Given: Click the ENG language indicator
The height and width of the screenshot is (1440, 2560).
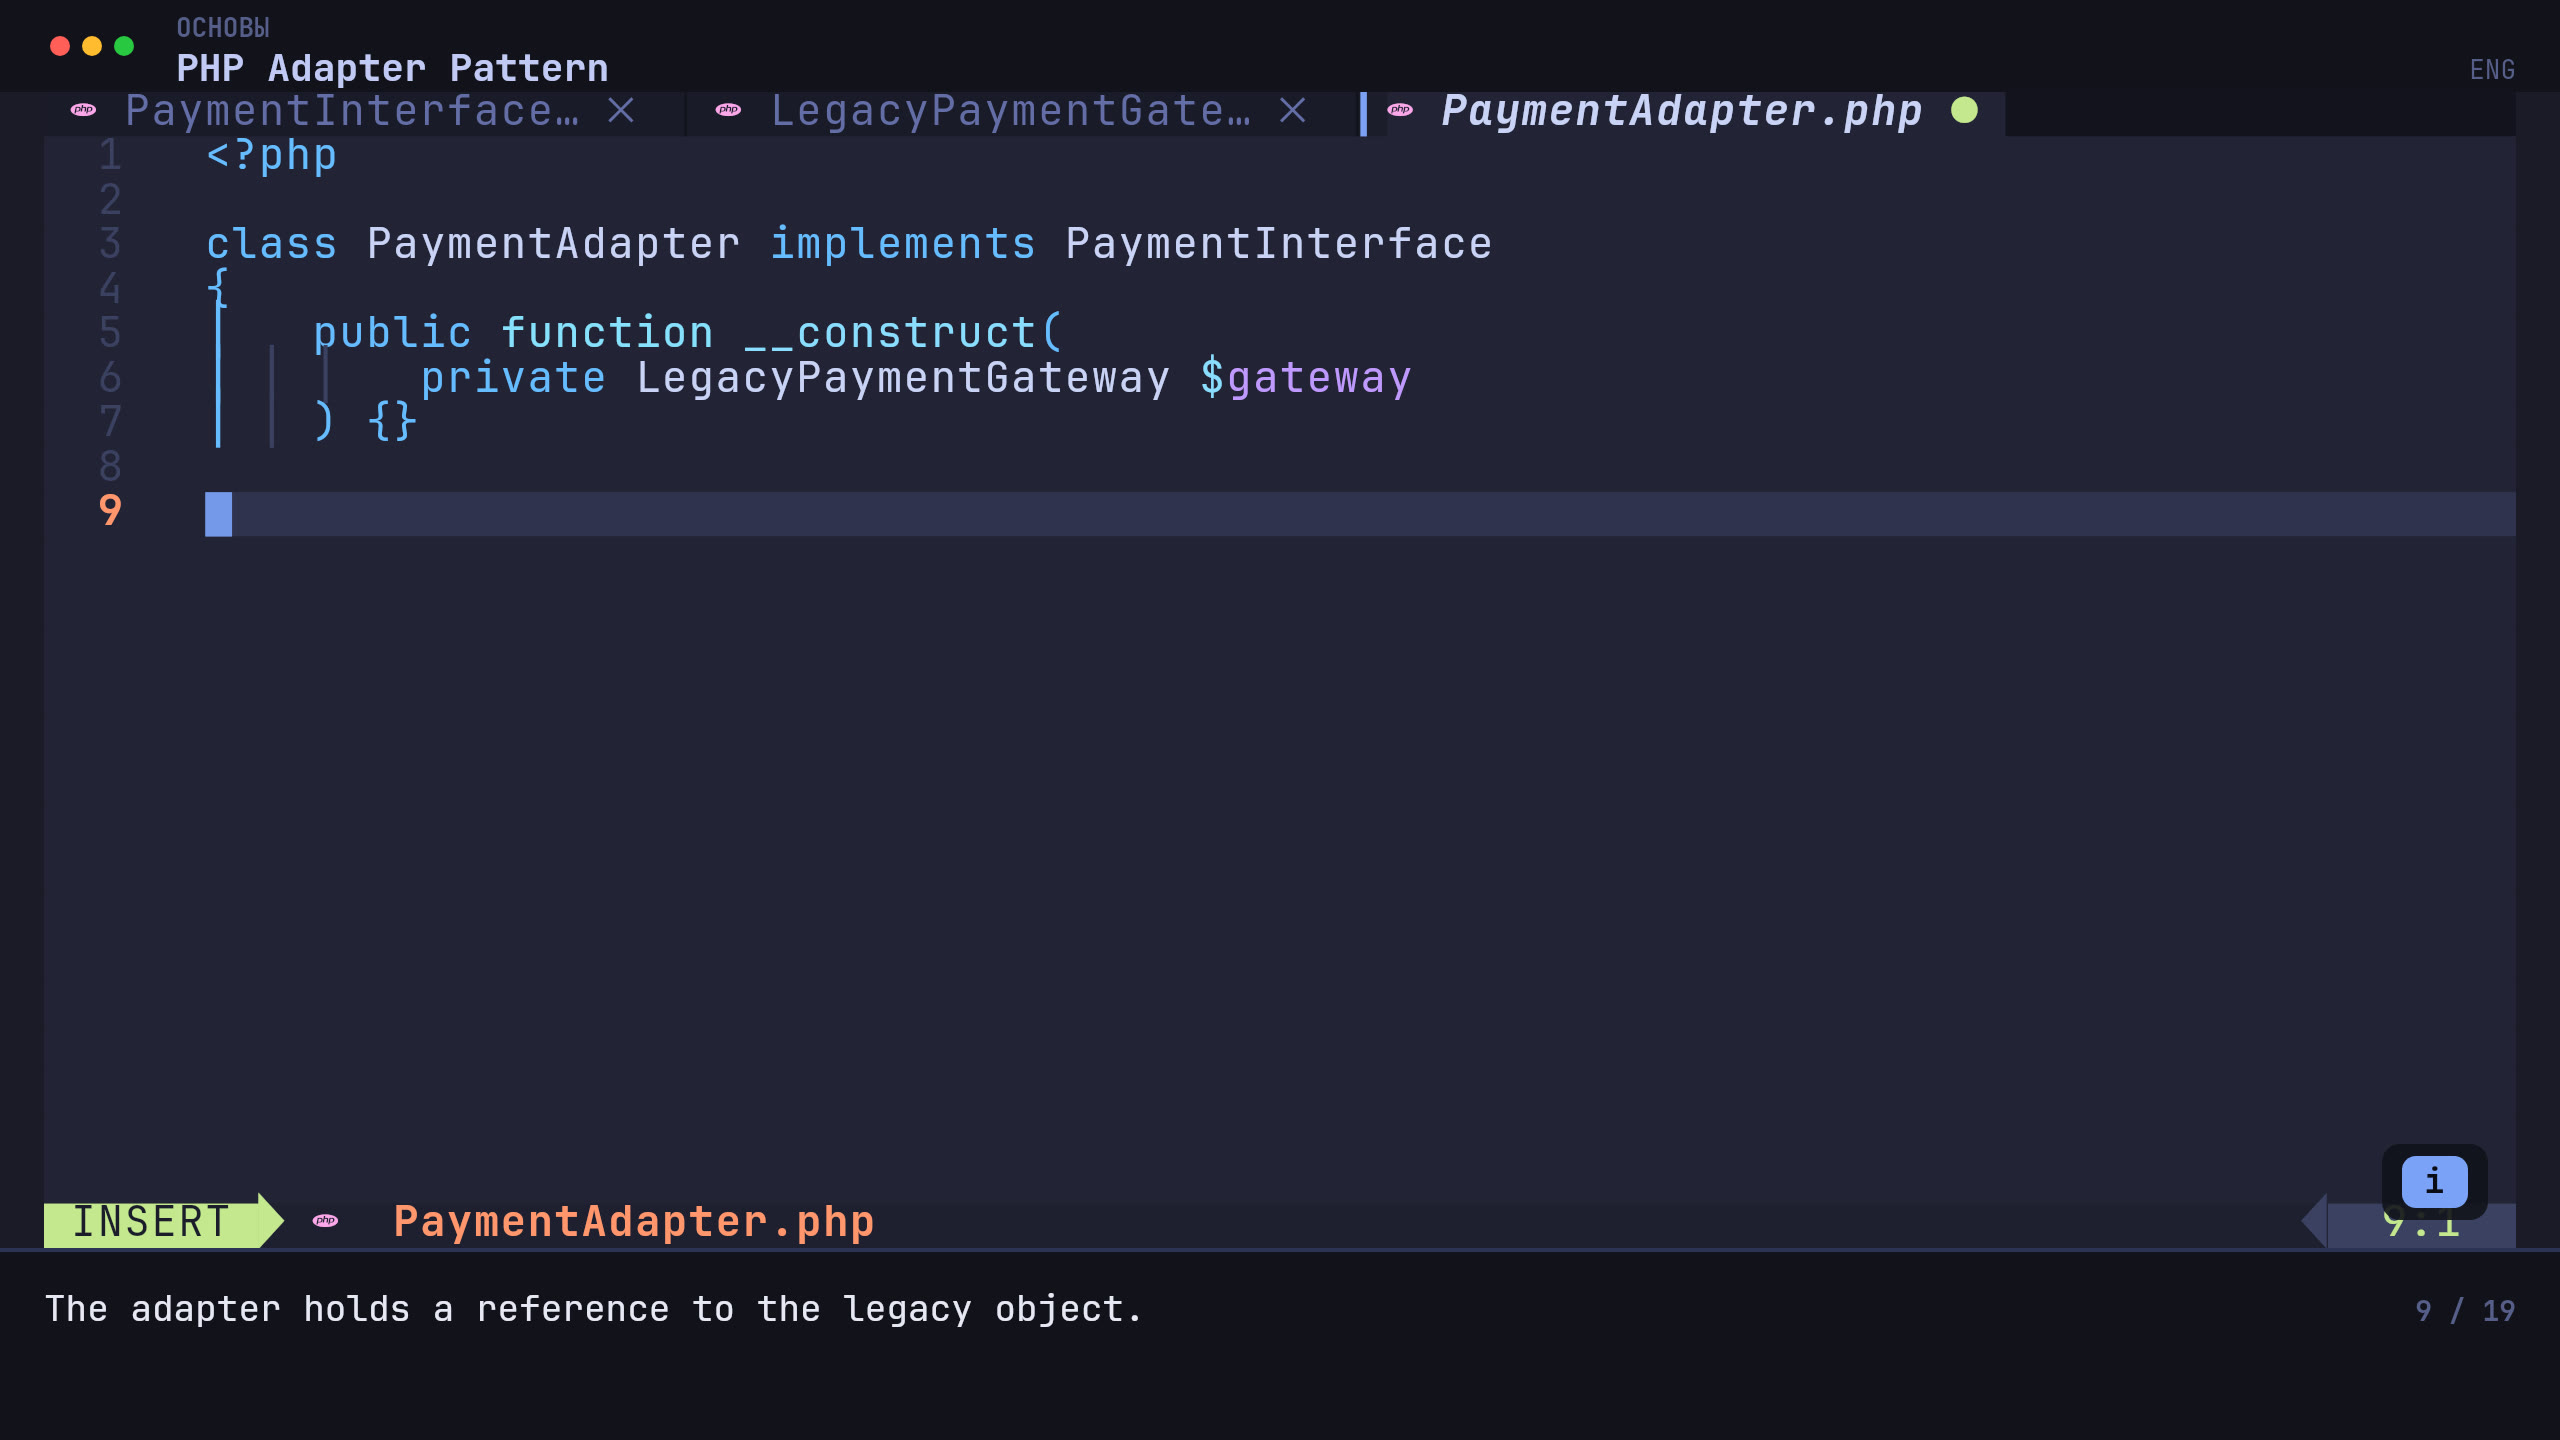Looking at the screenshot, I should 2492,70.
